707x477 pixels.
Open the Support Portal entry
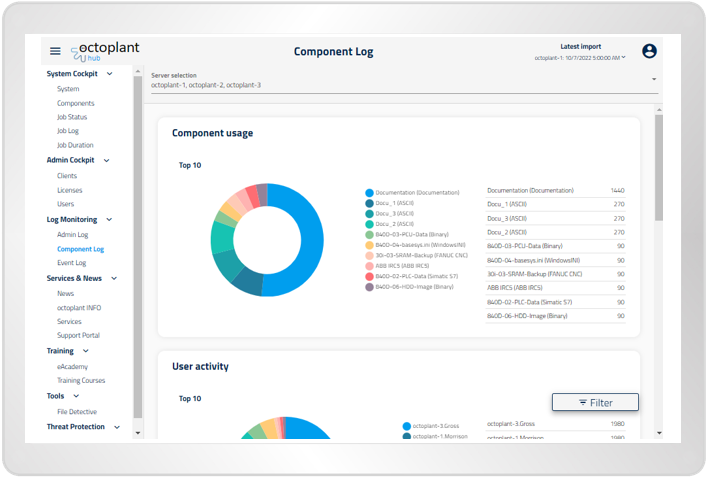(x=78, y=335)
